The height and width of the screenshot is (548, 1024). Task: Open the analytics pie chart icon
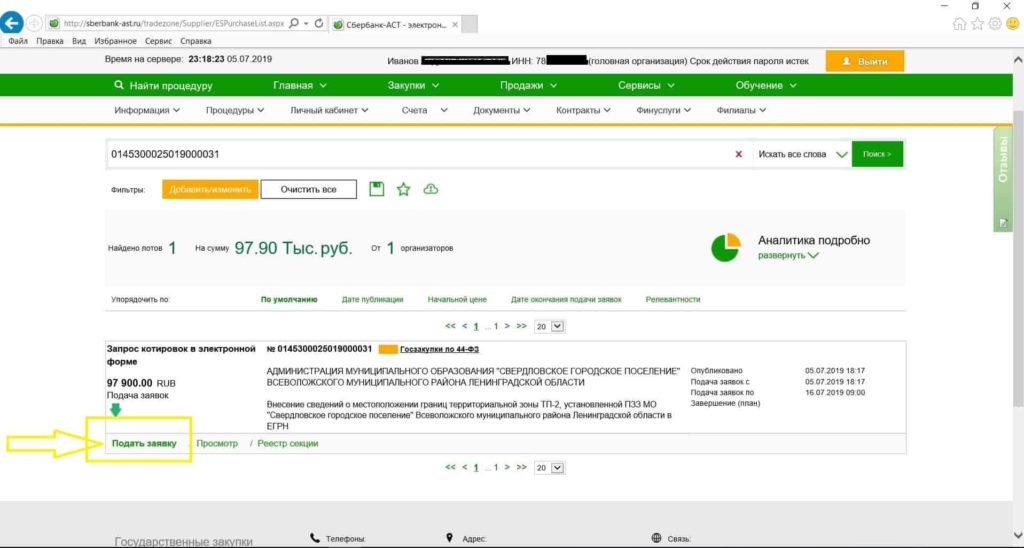click(726, 247)
